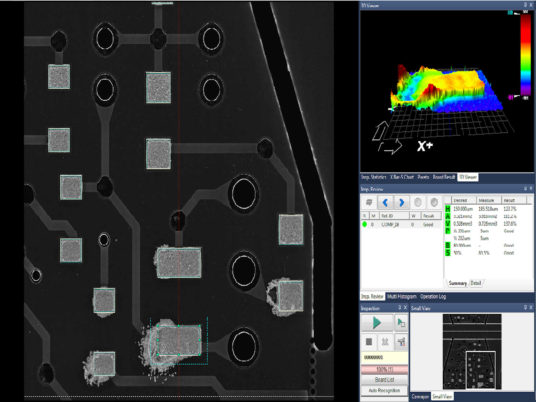This screenshot has height=402, width=536.
Task: Pin the Insp. Review panel
Action: pyautogui.click(x=525, y=189)
